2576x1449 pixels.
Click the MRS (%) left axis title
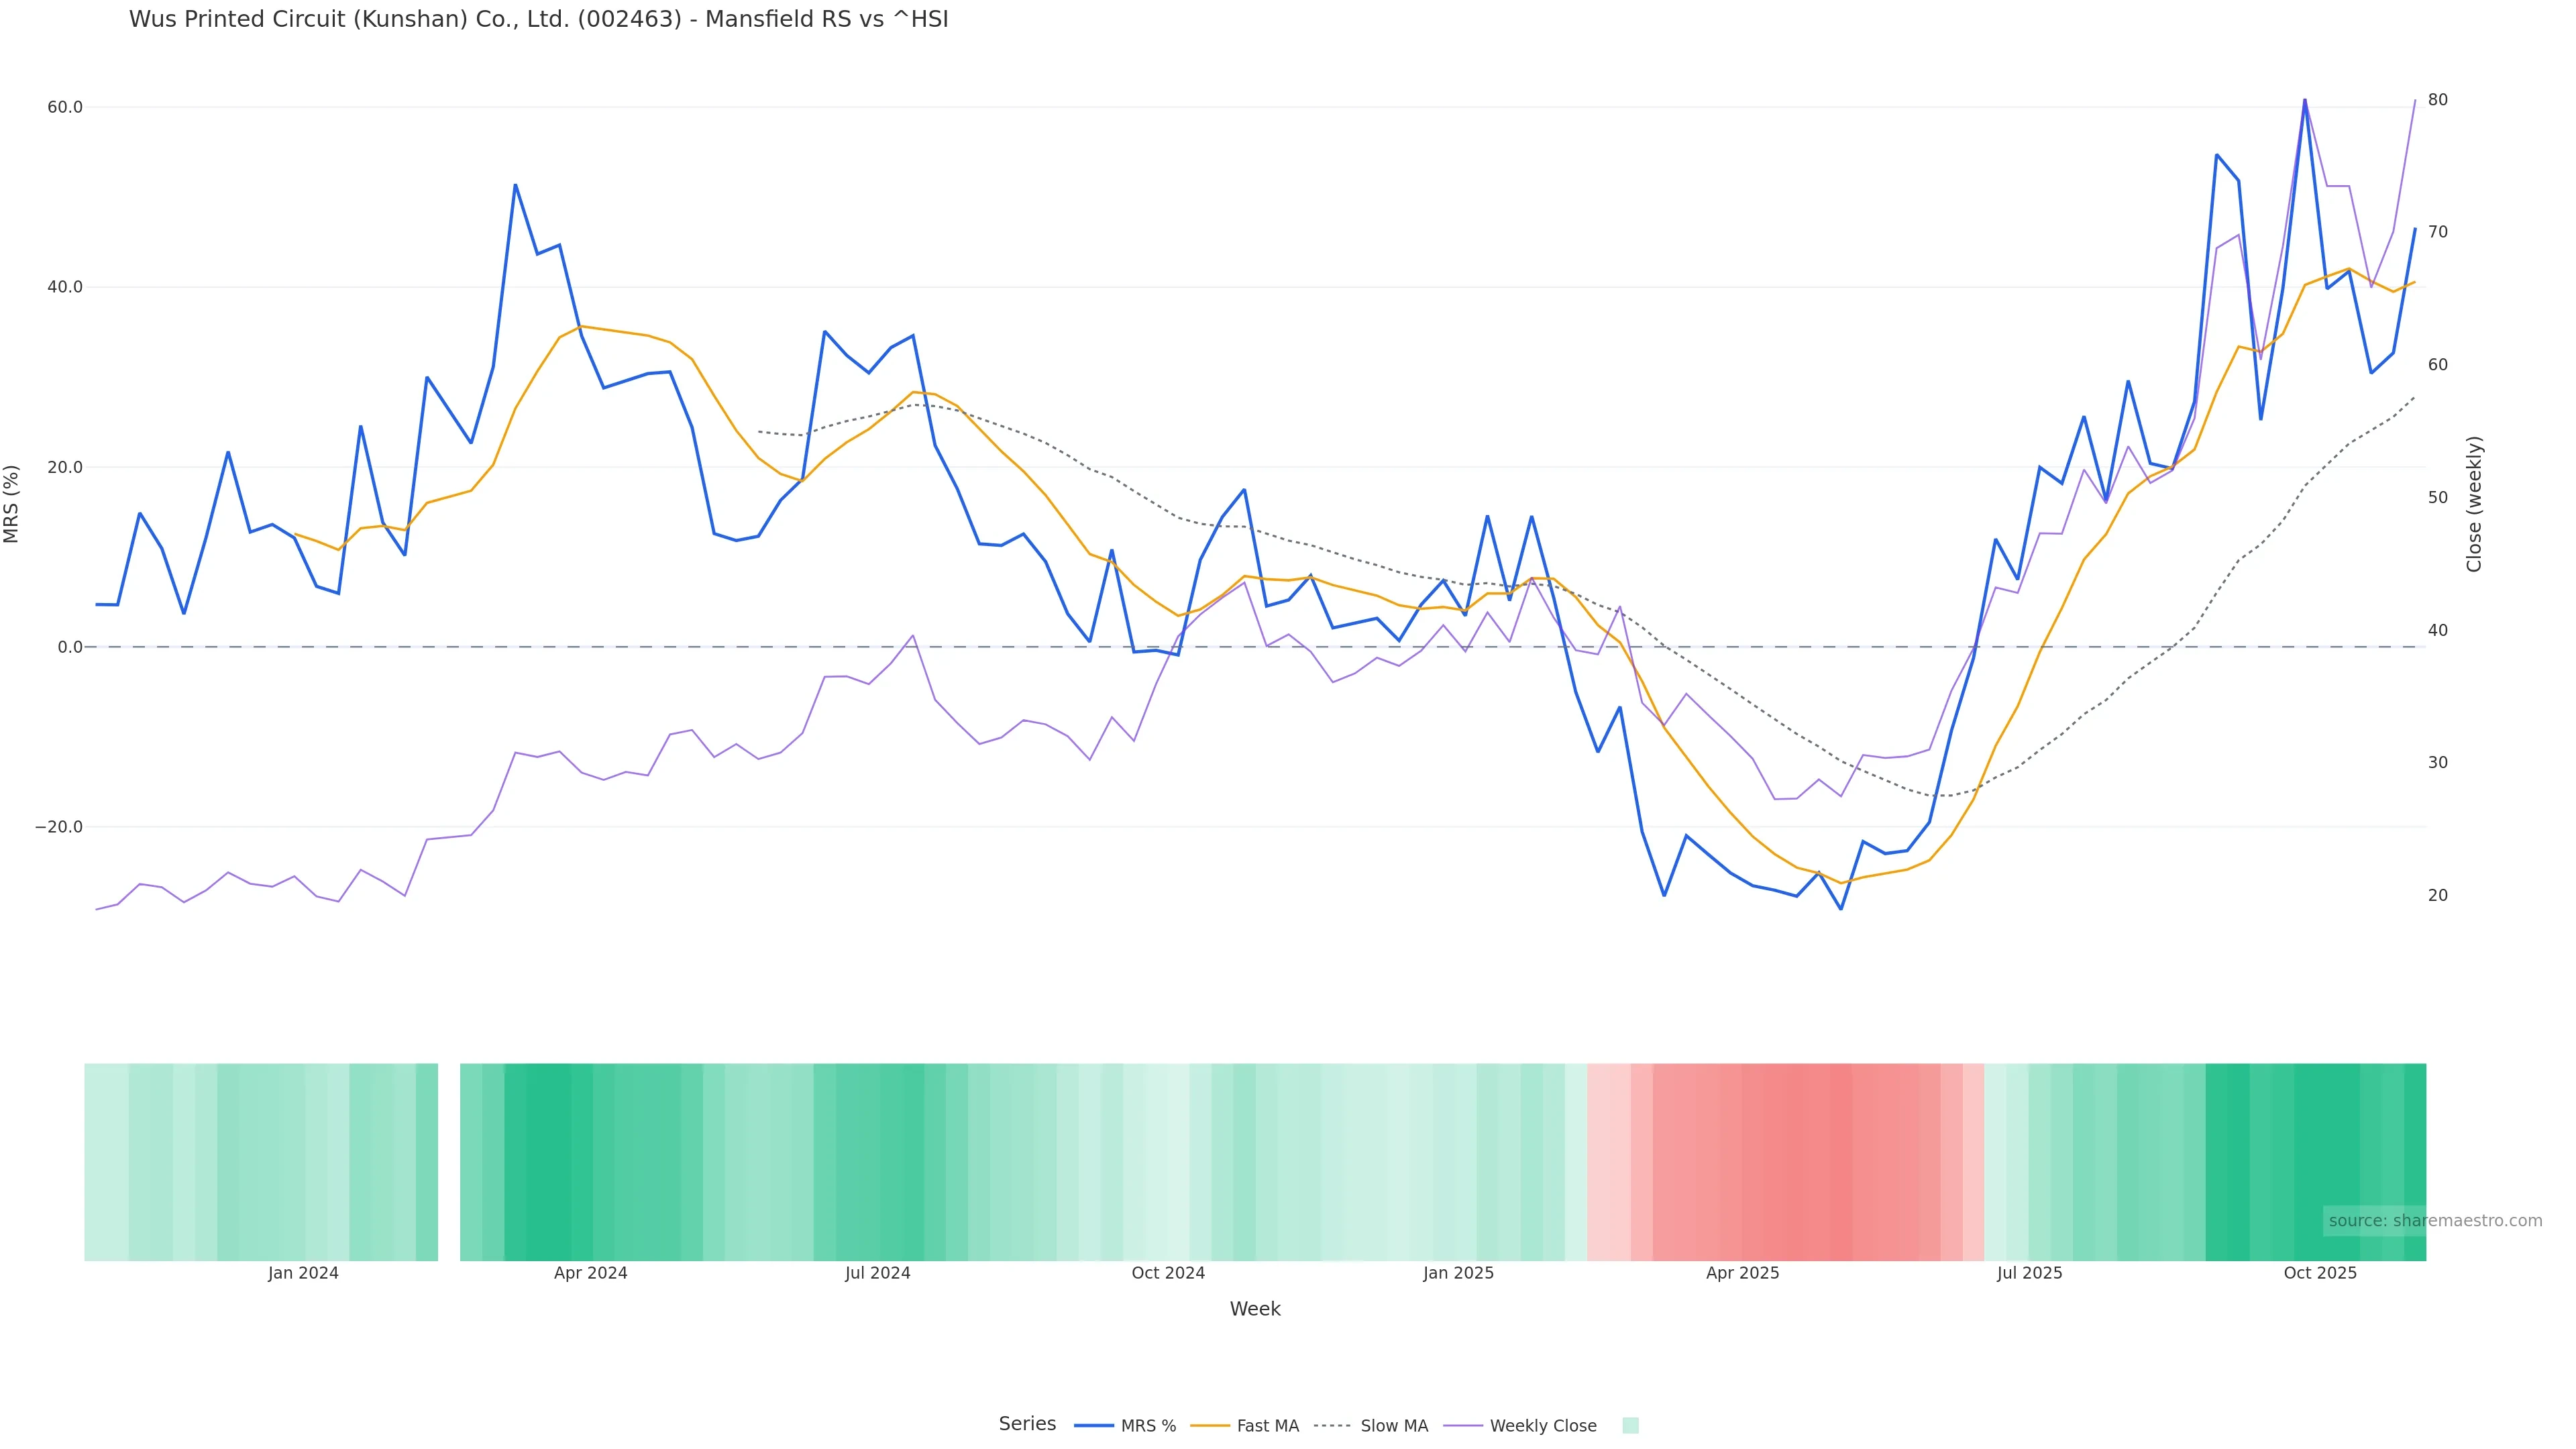click(12, 504)
